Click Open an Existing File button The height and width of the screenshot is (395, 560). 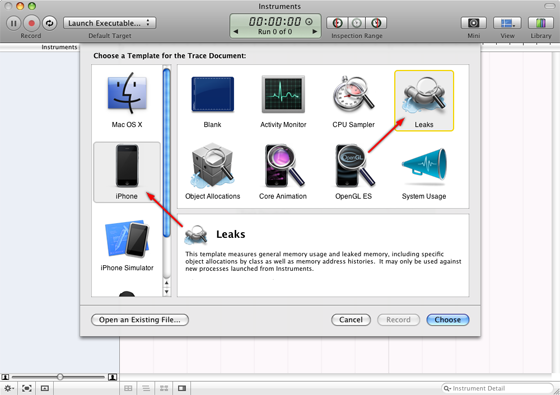[x=140, y=320]
